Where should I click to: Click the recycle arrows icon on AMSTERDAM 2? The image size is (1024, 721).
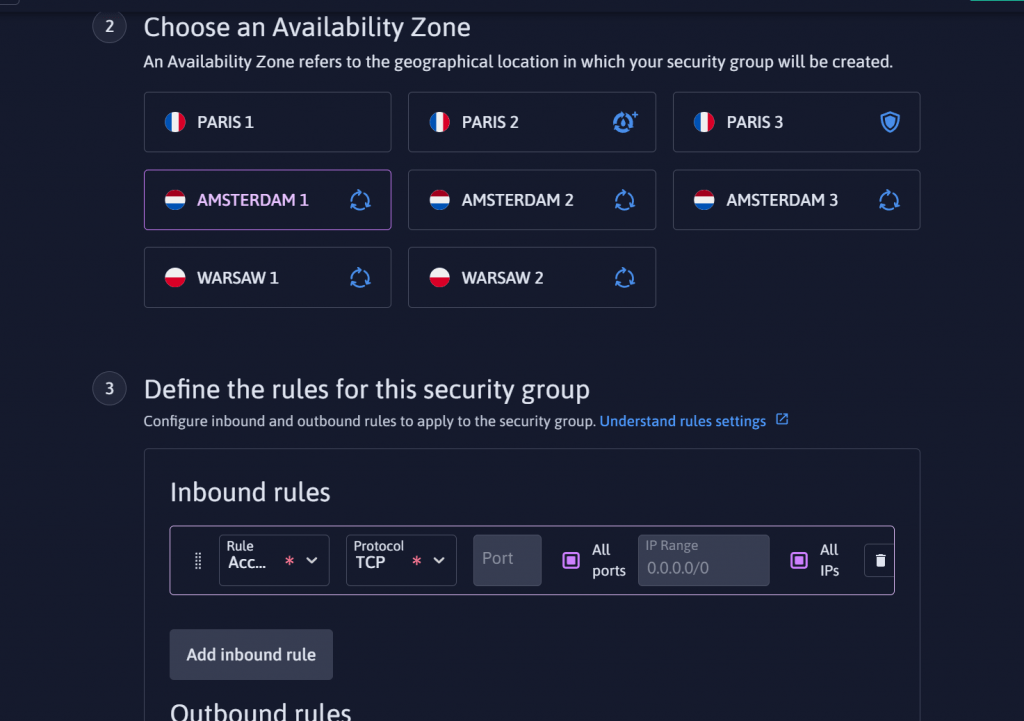(624, 200)
